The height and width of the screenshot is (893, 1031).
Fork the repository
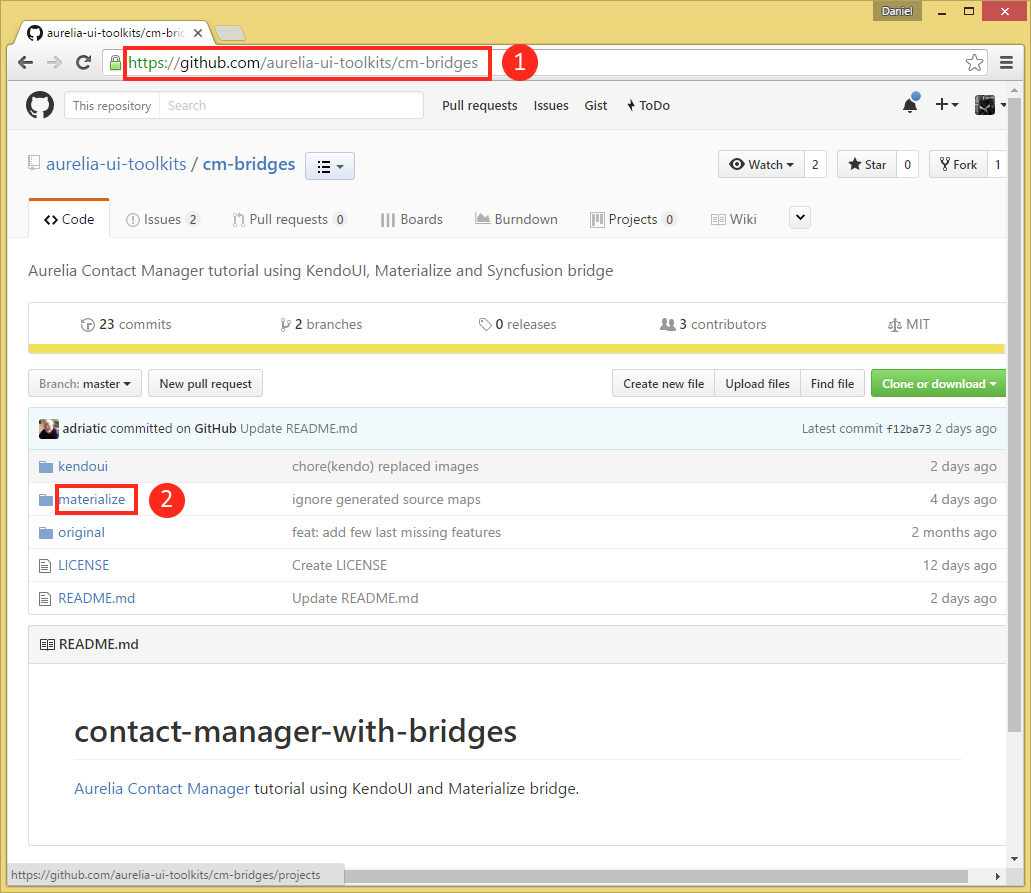coord(959,164)
